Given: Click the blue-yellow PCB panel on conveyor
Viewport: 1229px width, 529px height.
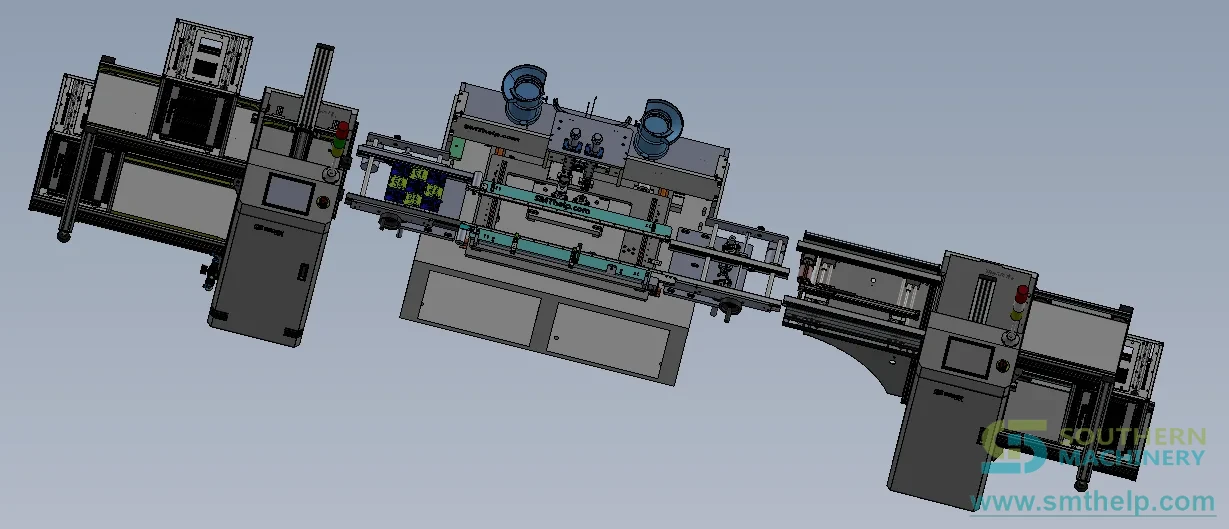Looking at the screenshot, I should [x=415, y=187].
